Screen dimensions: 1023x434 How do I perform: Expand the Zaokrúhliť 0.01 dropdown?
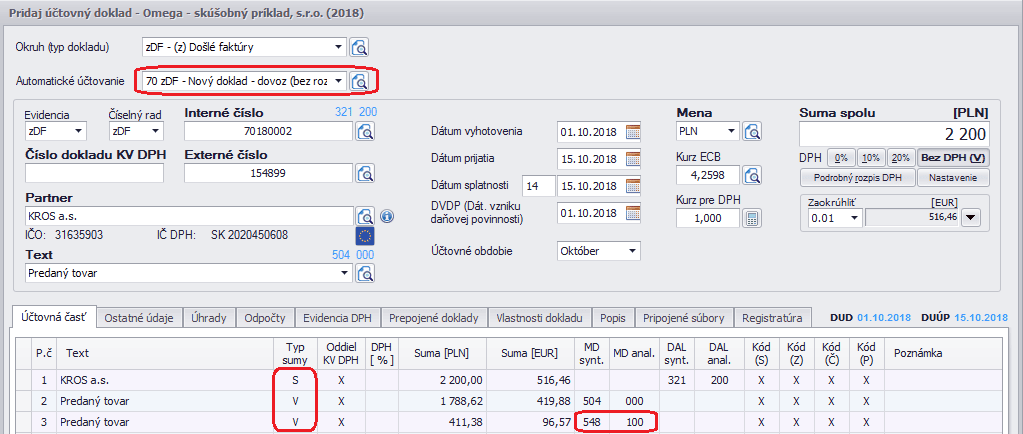pyautogui.click(x=852, y=217)
